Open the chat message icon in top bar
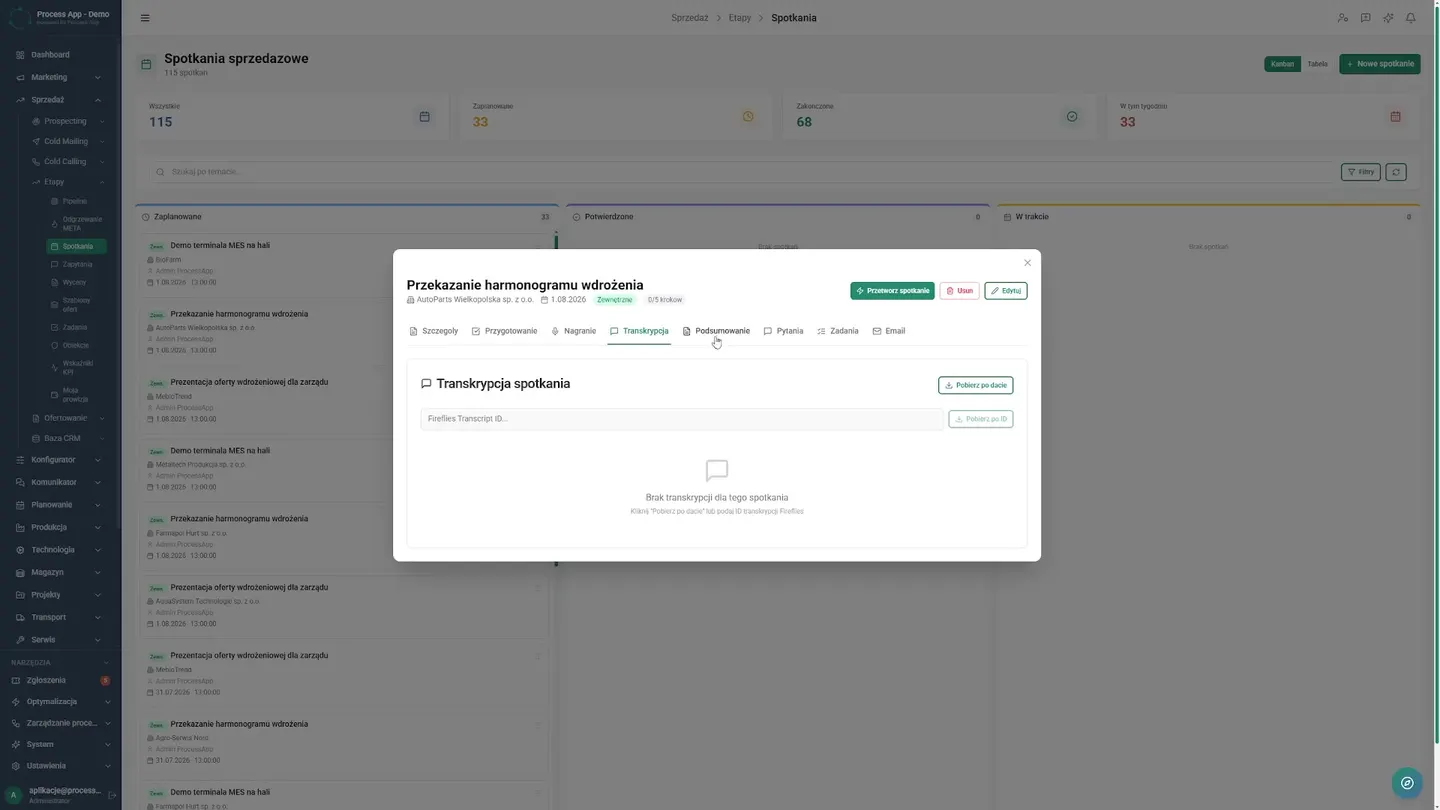The image size is (1440, 810). [1365, 18]
